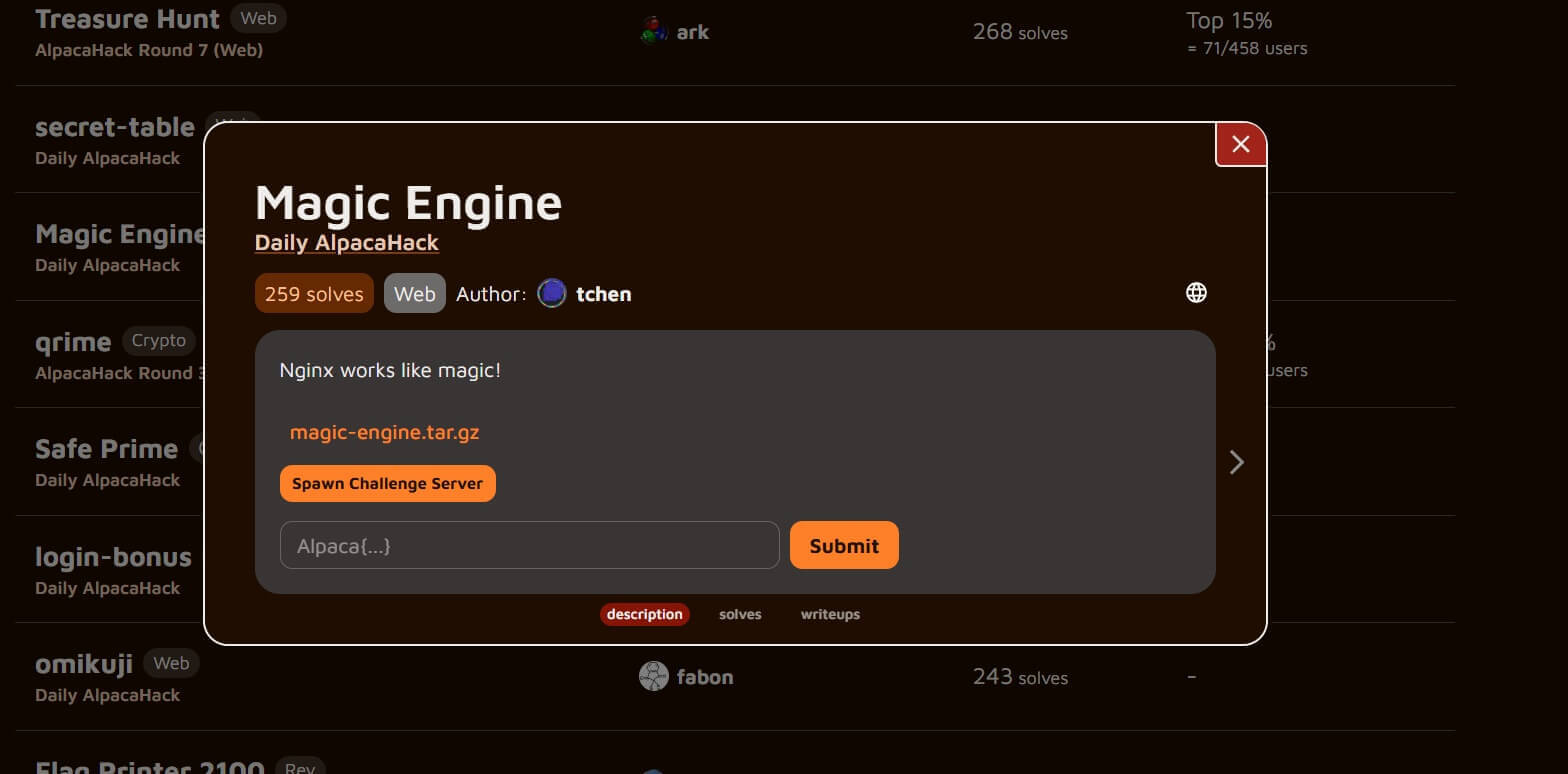Download magic-engine.tar.gz file
This screenshot has width=1568, height=774.
point(385,433)
